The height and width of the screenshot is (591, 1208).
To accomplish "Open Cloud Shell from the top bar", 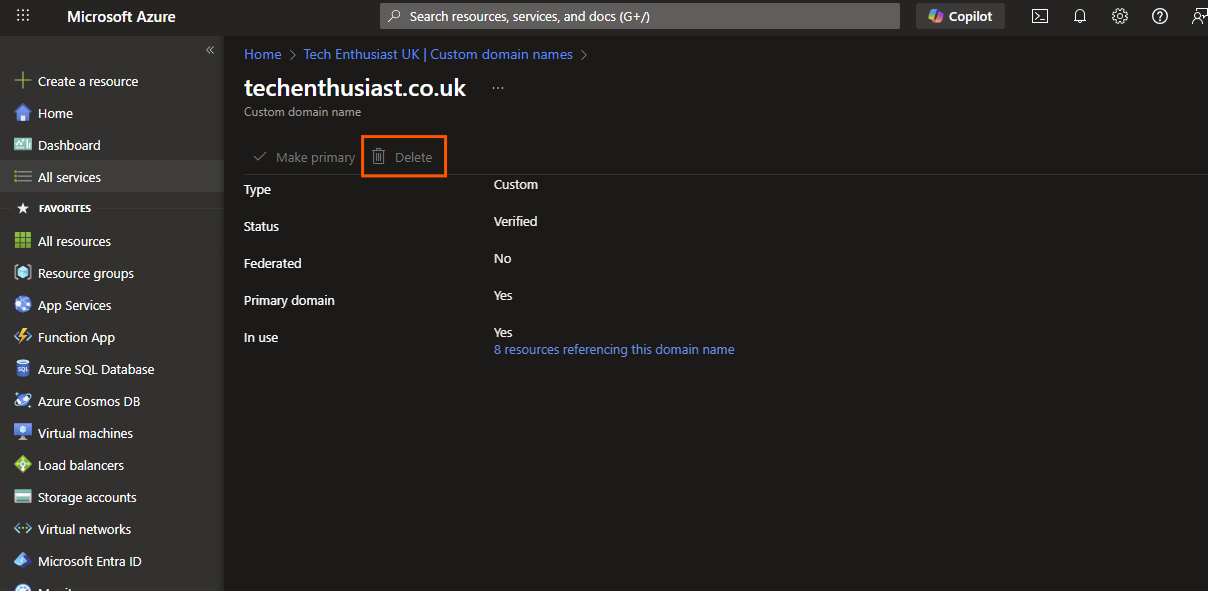I will pyautogui.click(x=1039, y=16).
